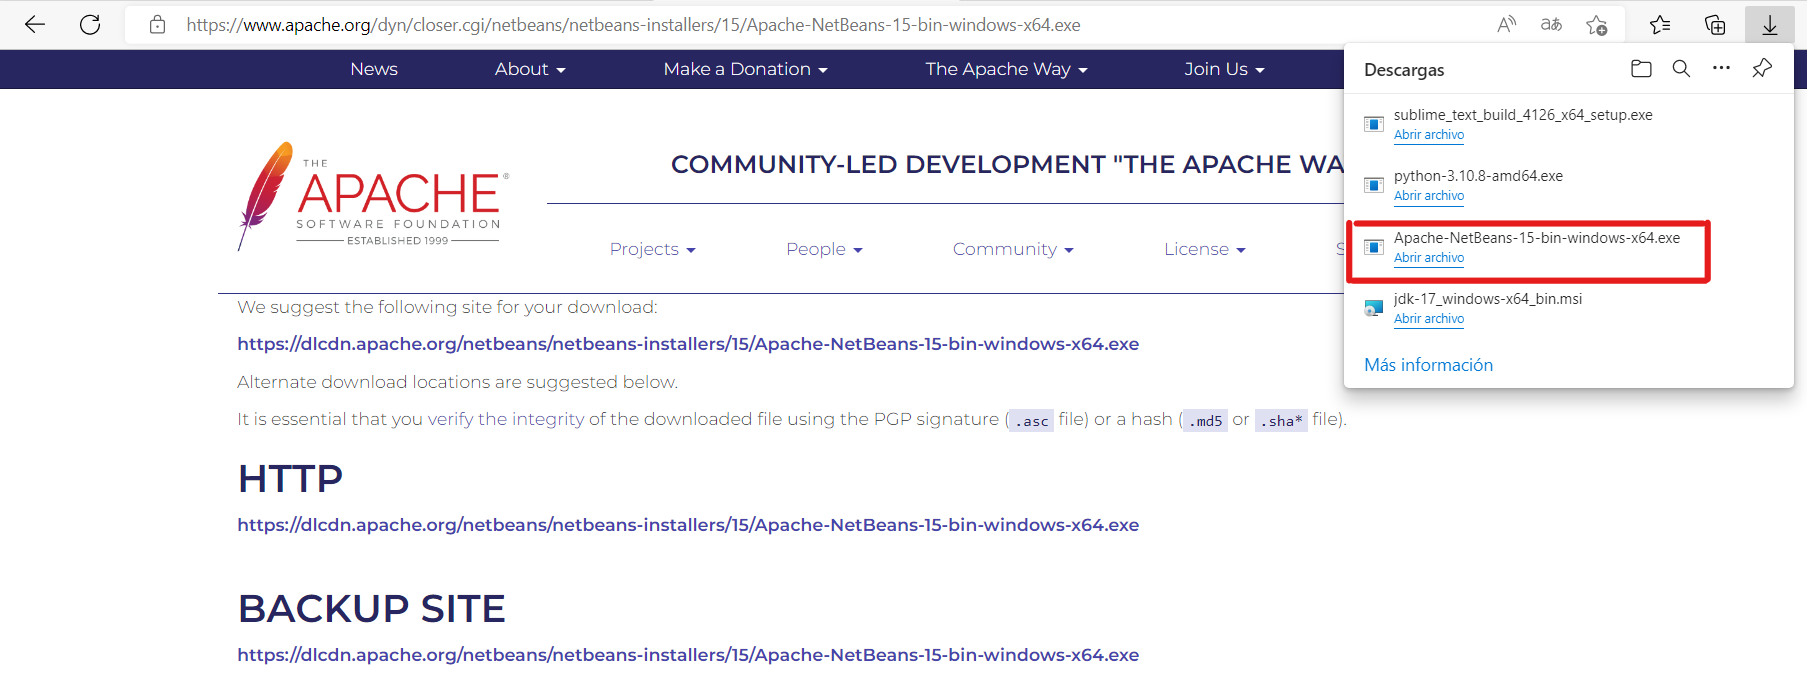This screenshot has height=690, width=1807.
Task: Click the .asc code label
Action: point(1031,421)
